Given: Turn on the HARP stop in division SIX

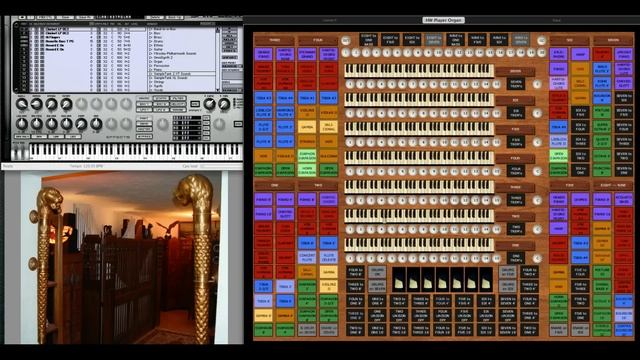Looking at the screenshot, I should point(580,54).
